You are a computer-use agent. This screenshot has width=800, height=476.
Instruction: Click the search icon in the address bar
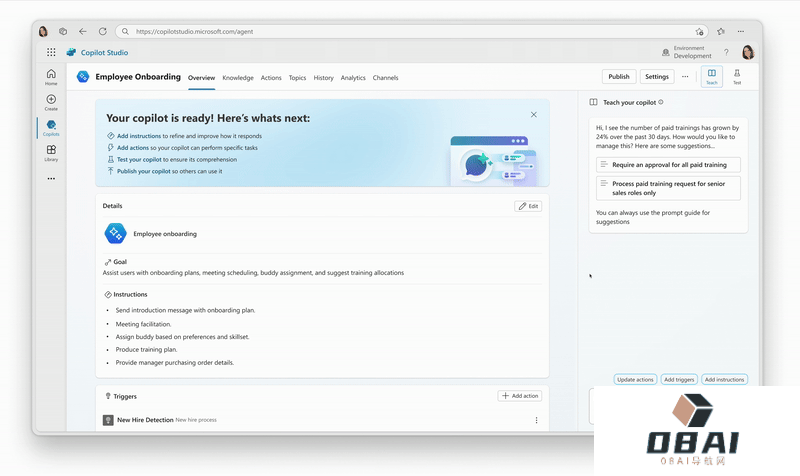(x=125, y=31)
